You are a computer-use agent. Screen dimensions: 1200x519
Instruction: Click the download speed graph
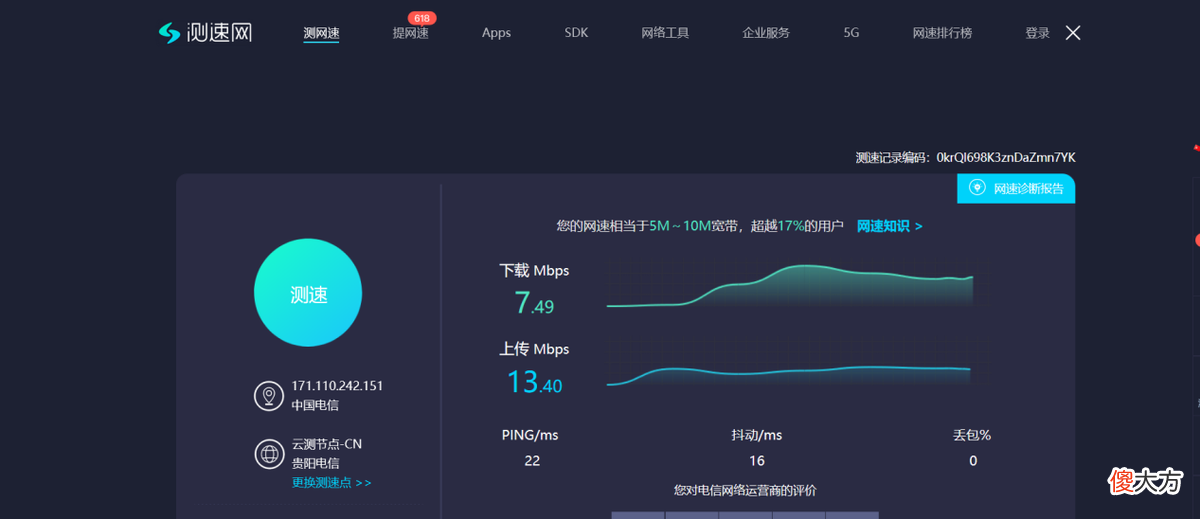coord(790,286)
